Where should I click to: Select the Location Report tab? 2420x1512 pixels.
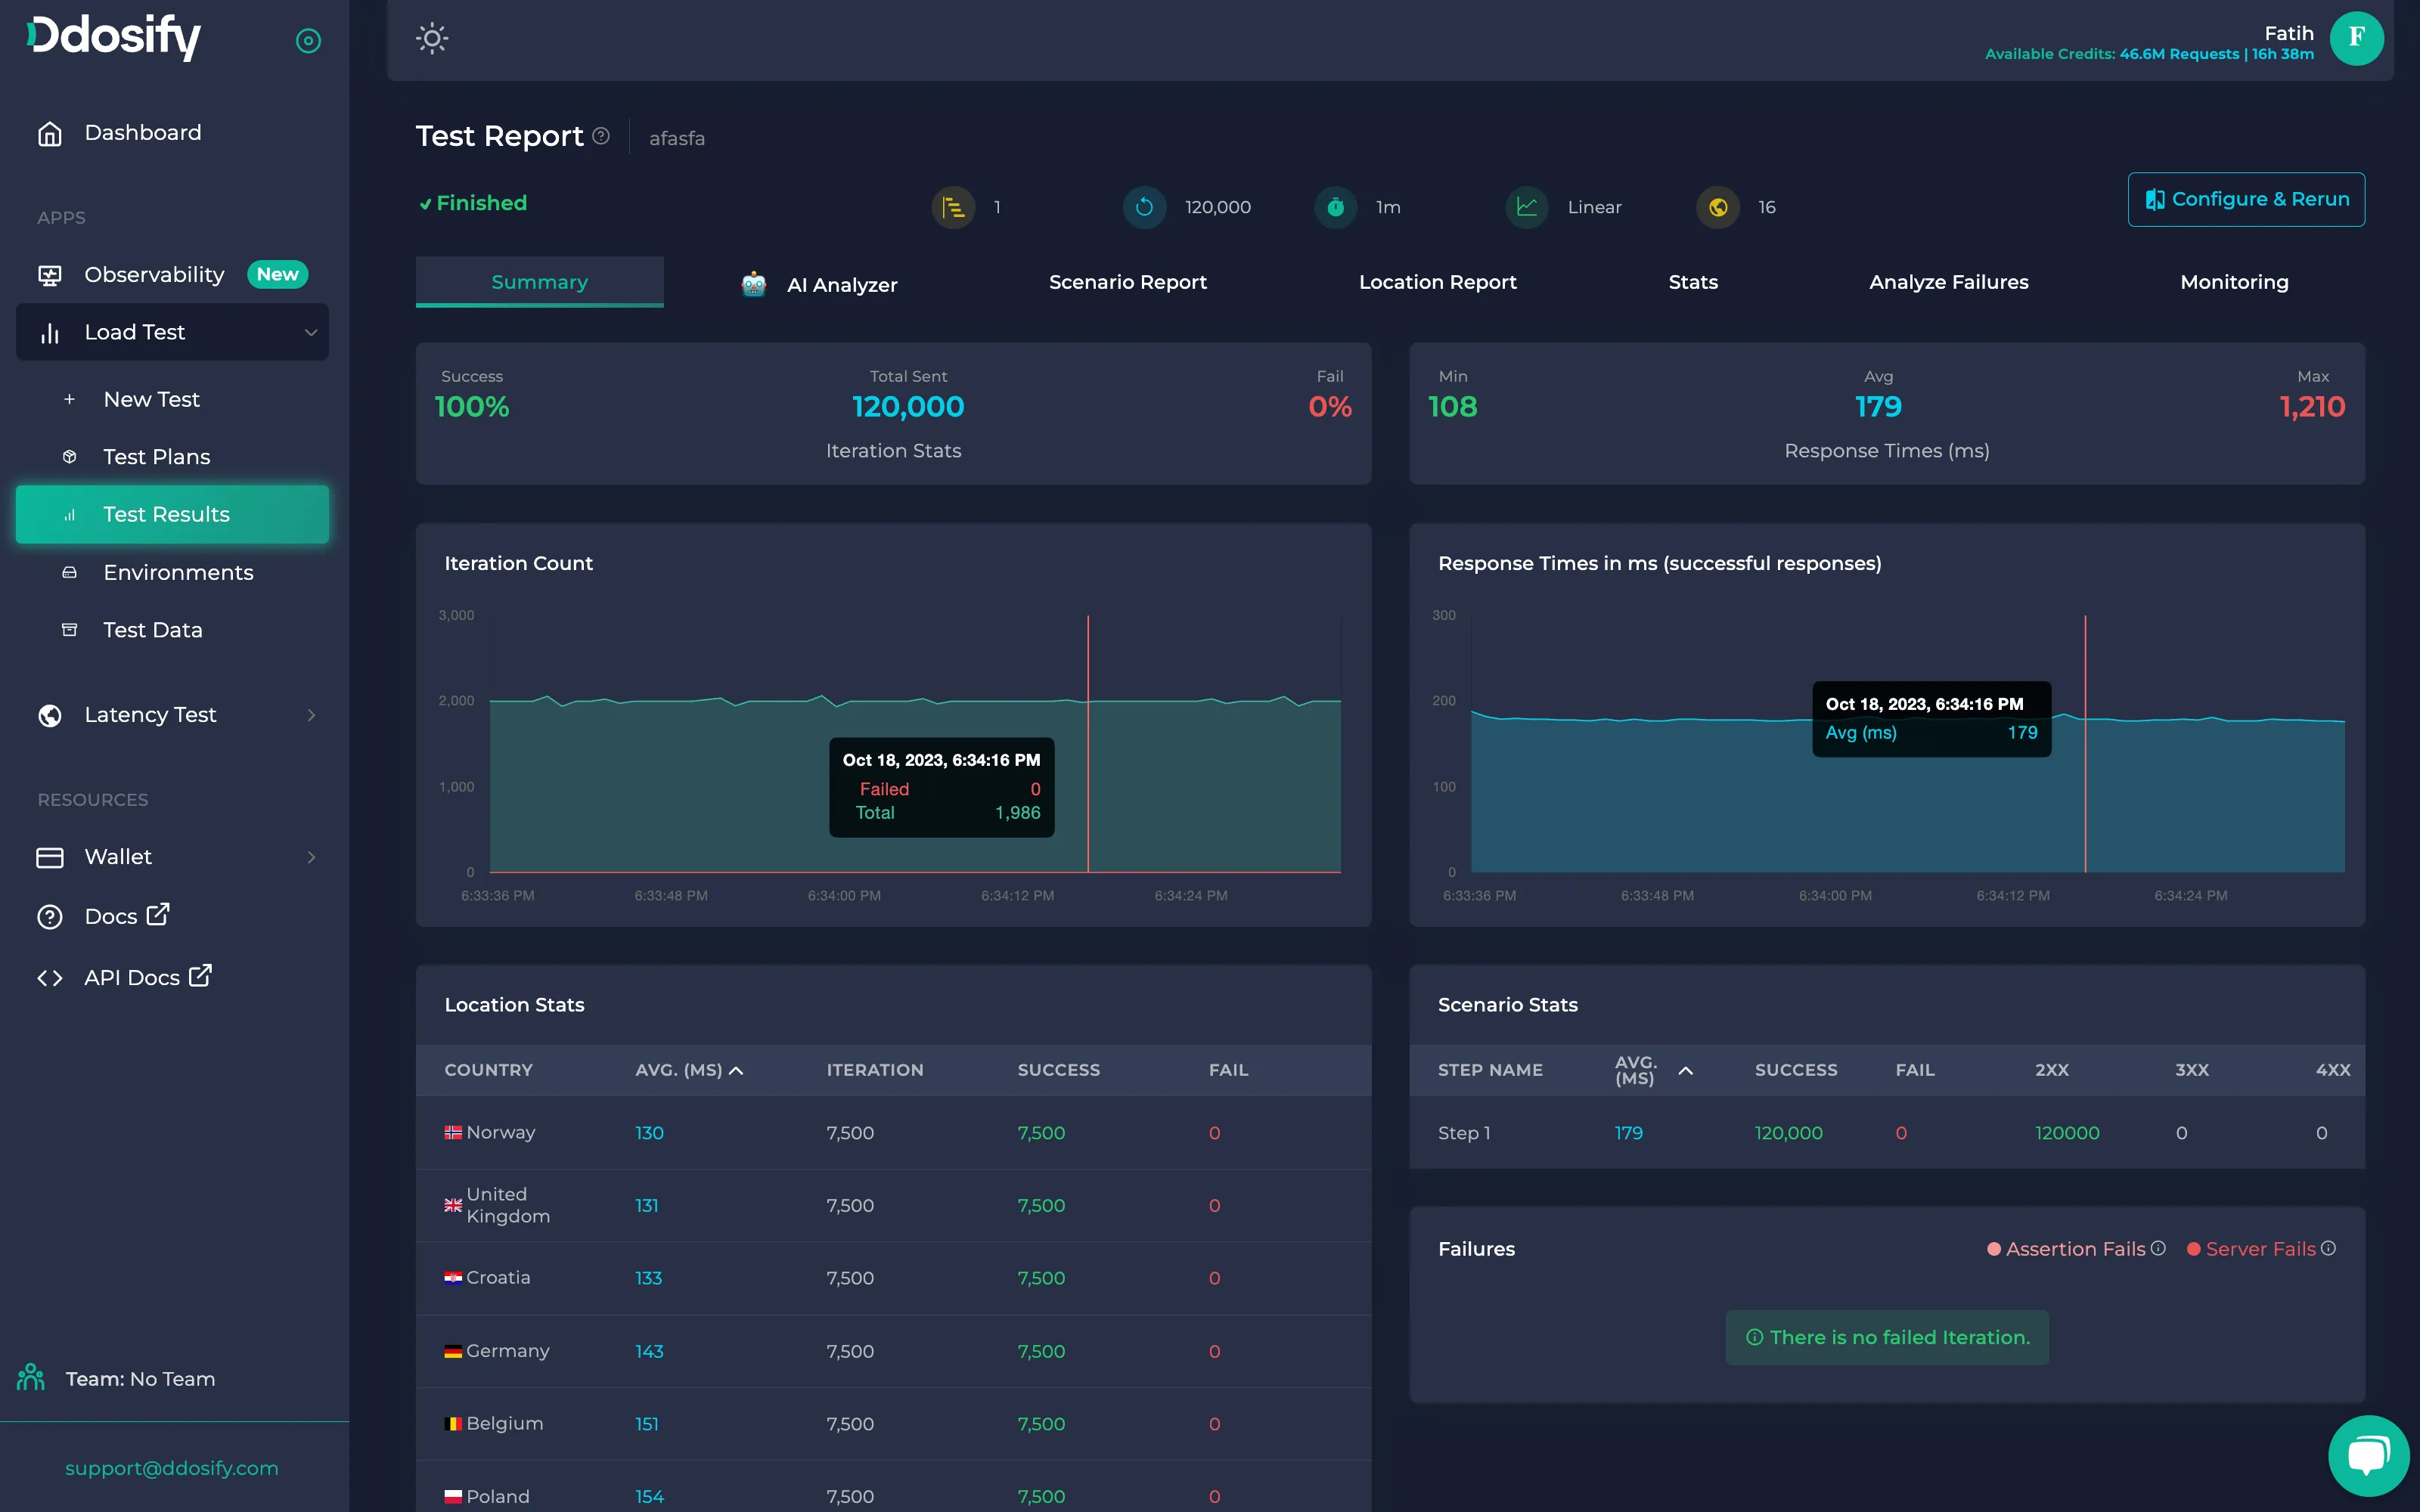coord(1438,280)
